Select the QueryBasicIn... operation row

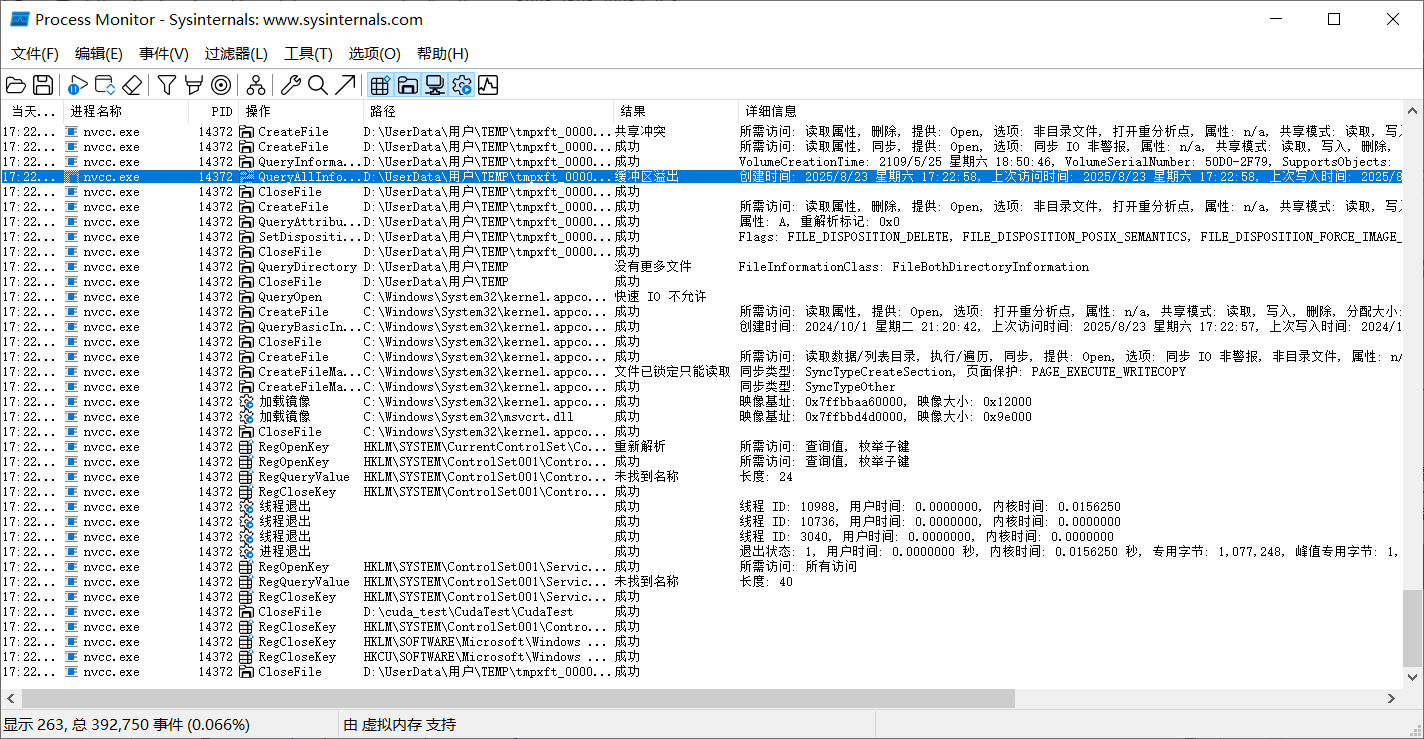tap(701, 327)
